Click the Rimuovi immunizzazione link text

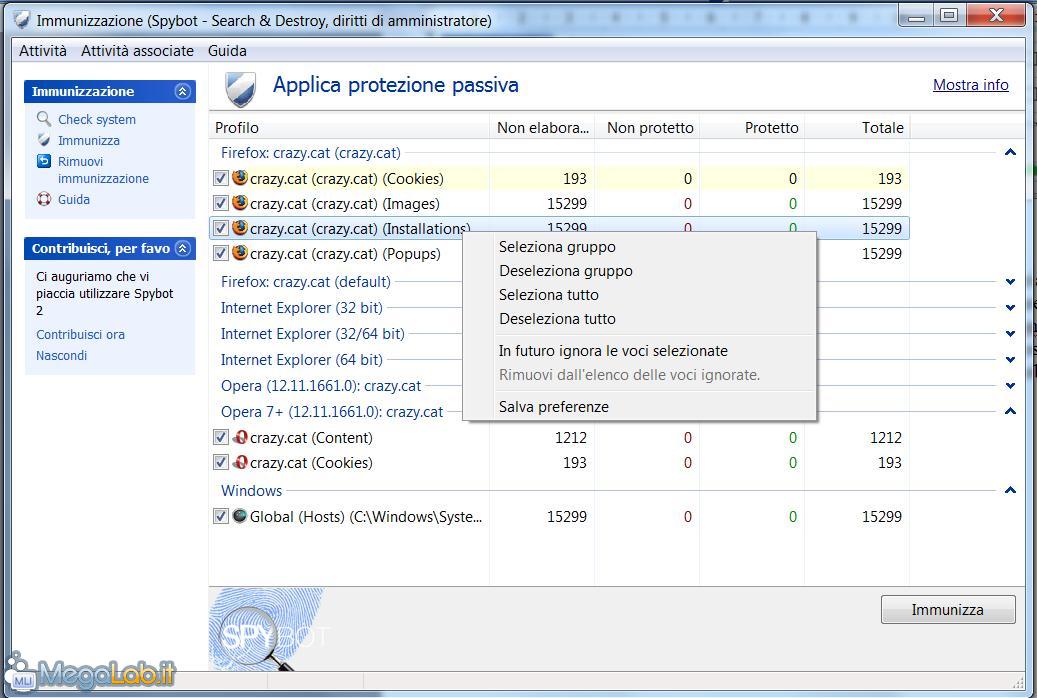pyautogui.click(x=103, y=169)
